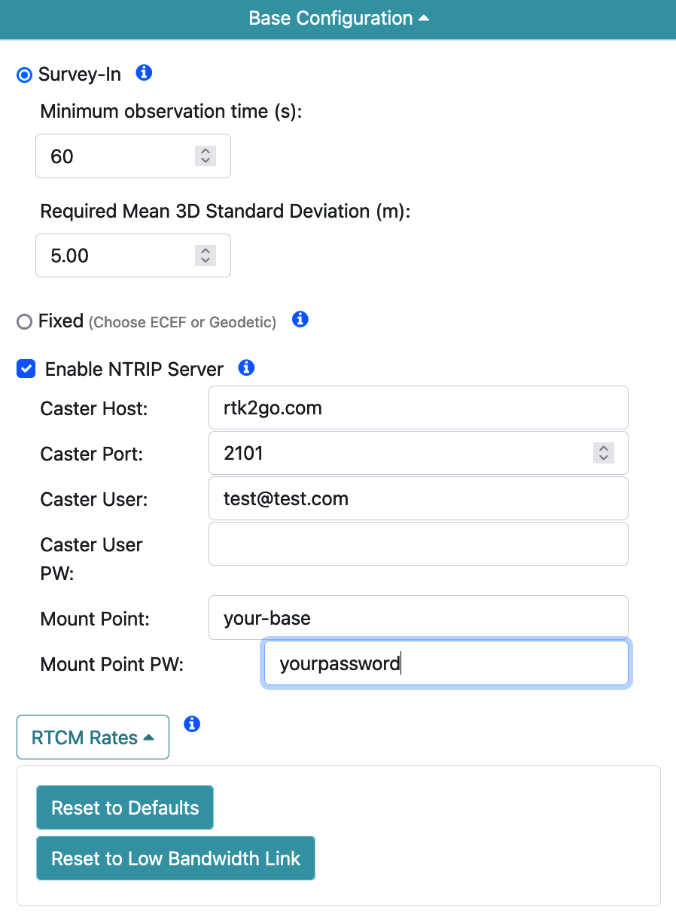676x920 pixels.
Task: Click the Caster Host input field
Action: pyautogui.click(x=418, y=408)
